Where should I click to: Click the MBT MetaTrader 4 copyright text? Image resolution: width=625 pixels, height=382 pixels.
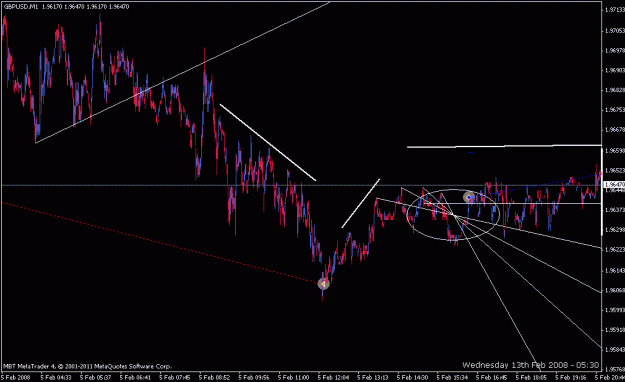[88, 366]
